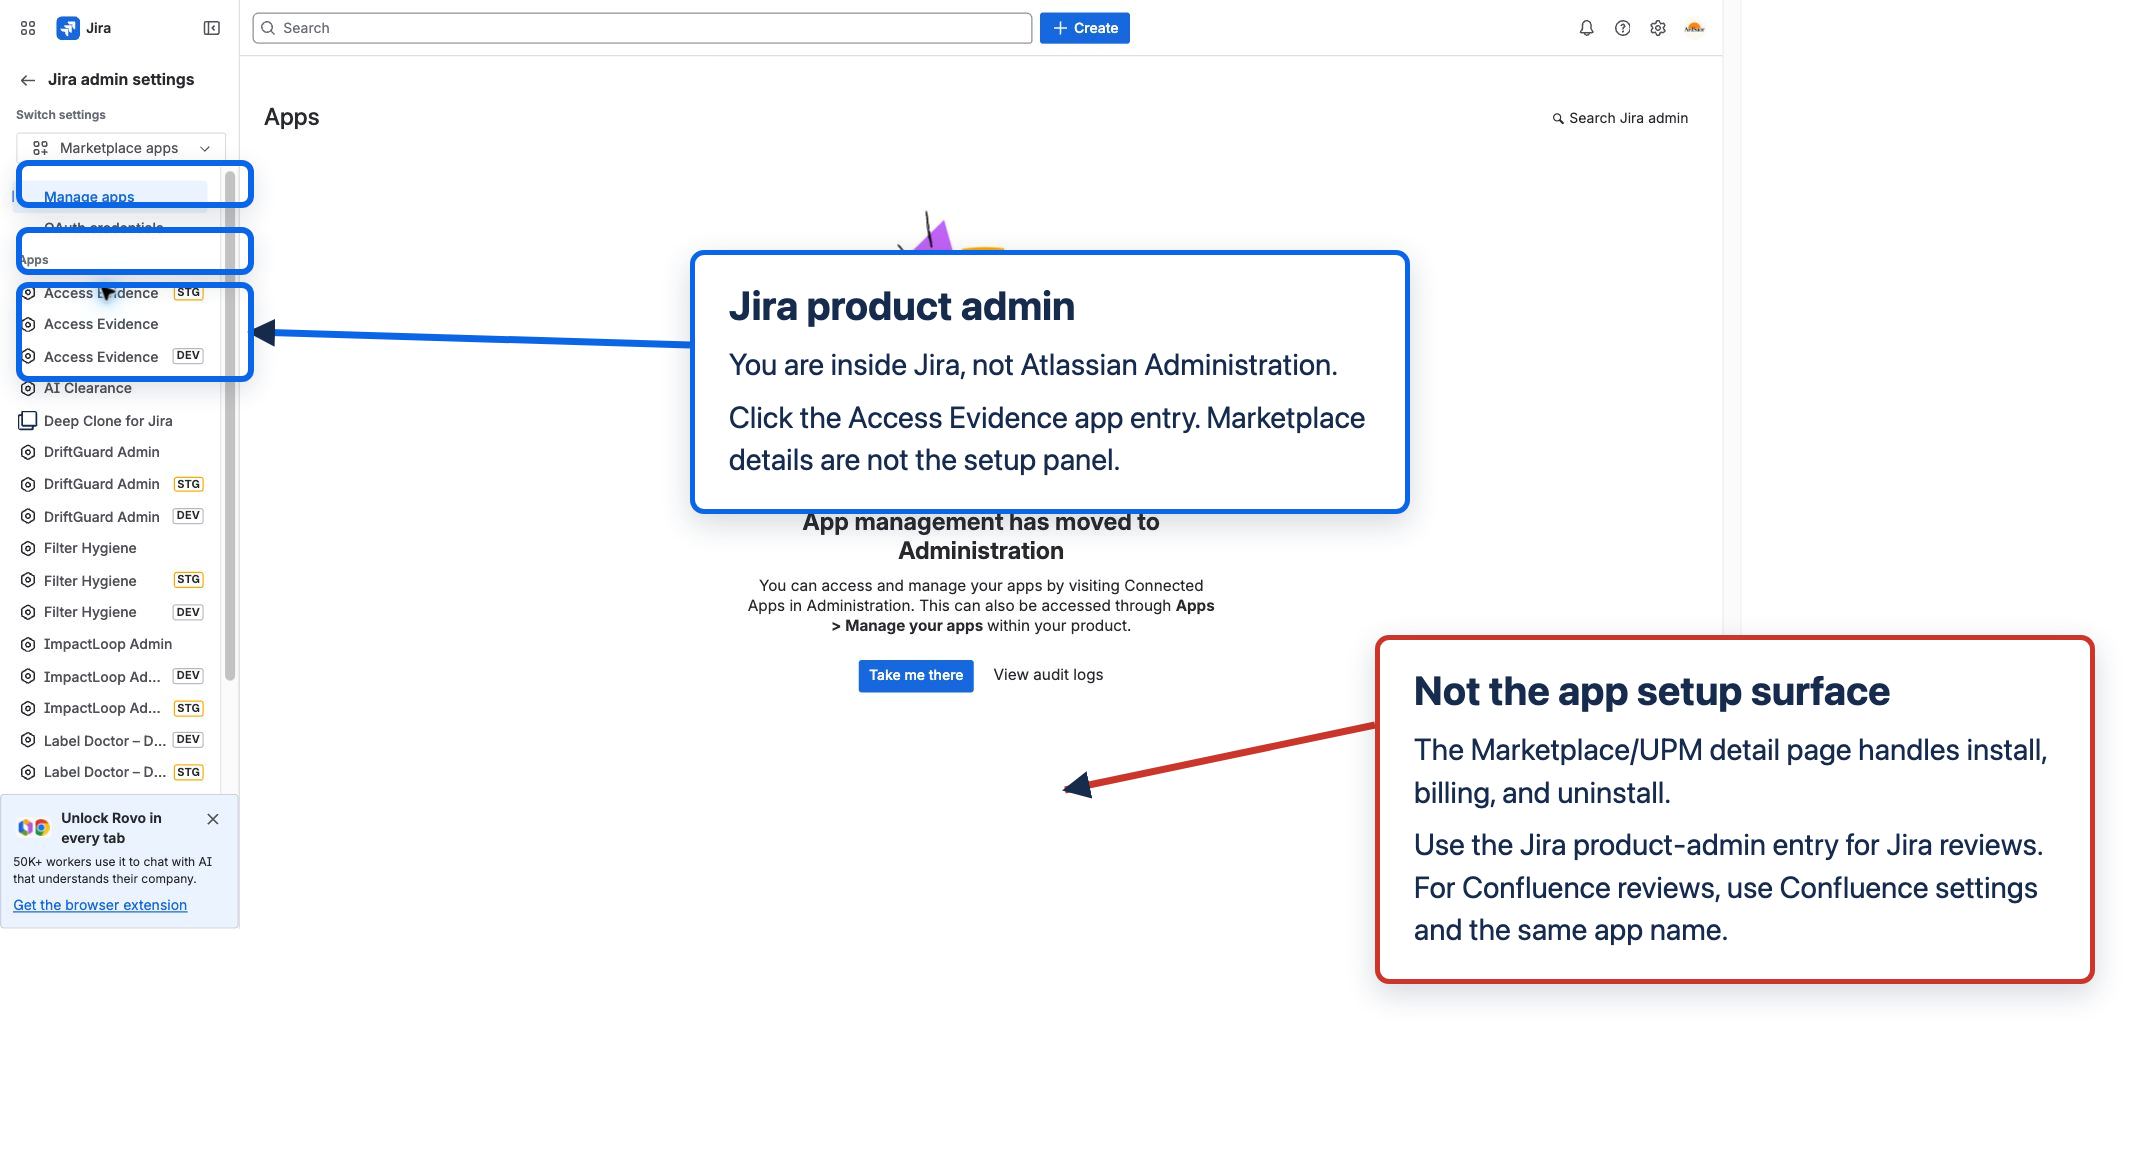Screen dimensions: 2153x1160
Task: Collapse the sidebar with panel icon
Action: 212,28
